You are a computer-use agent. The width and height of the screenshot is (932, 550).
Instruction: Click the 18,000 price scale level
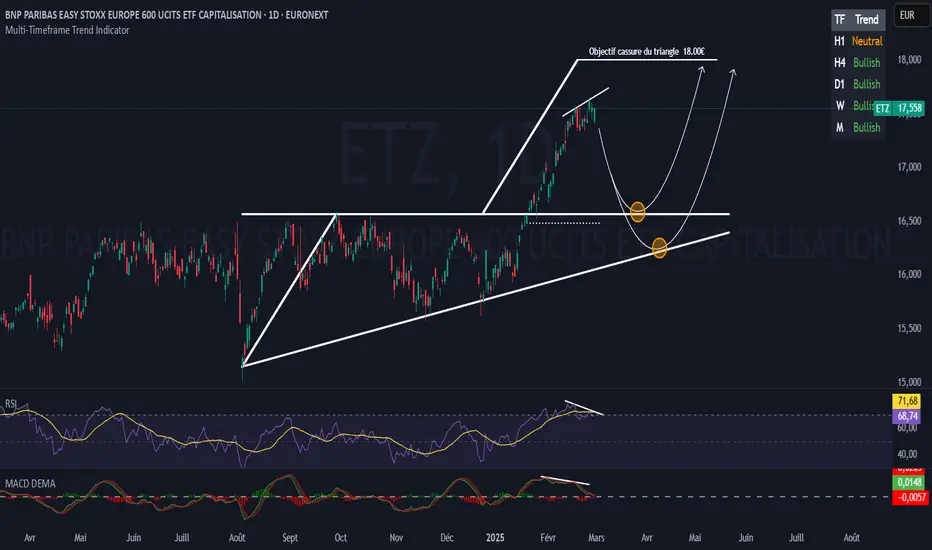[909, 59]
